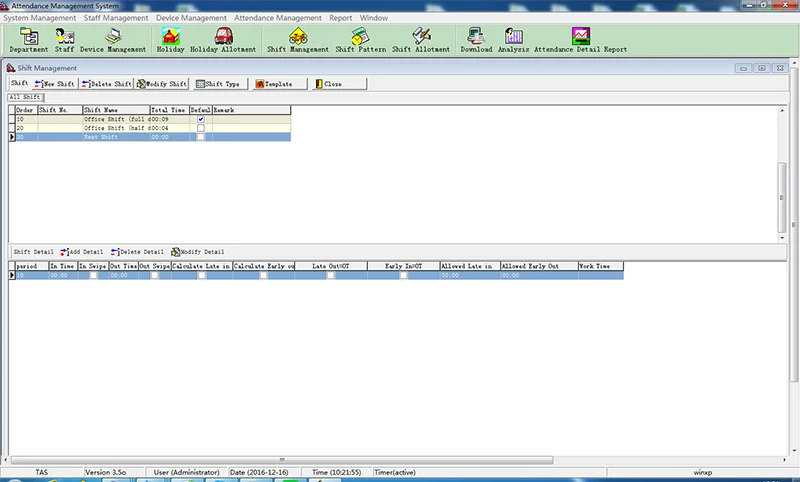Select the Rest Shift row
The image size is (800, 482).
coord(149,137)
